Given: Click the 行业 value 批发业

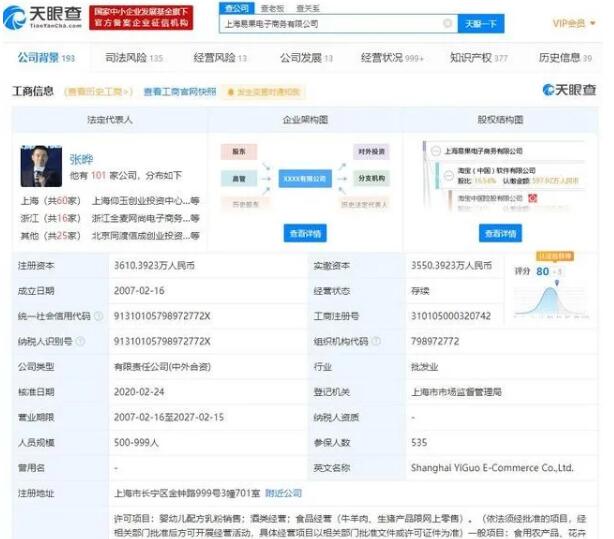Looking at the screenshot, I should [x=424, y=367].
